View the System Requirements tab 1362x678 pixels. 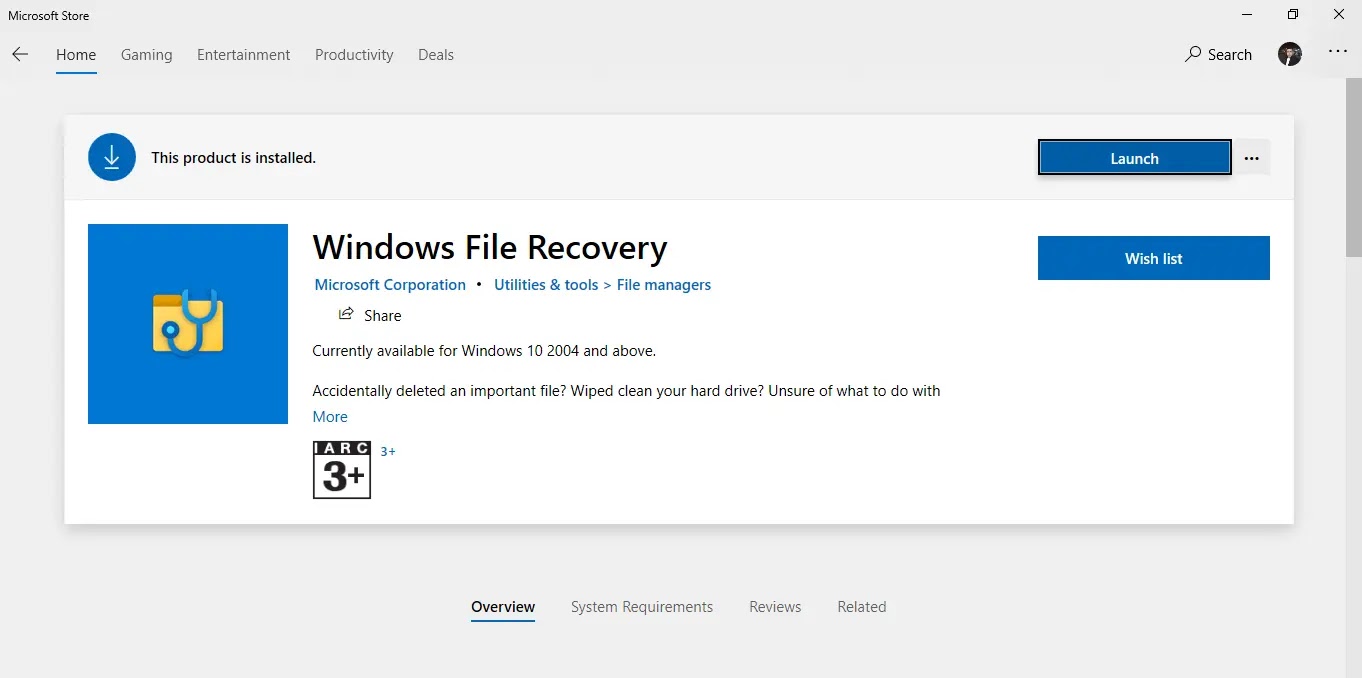pyautogui.click(x=642, y=607)
